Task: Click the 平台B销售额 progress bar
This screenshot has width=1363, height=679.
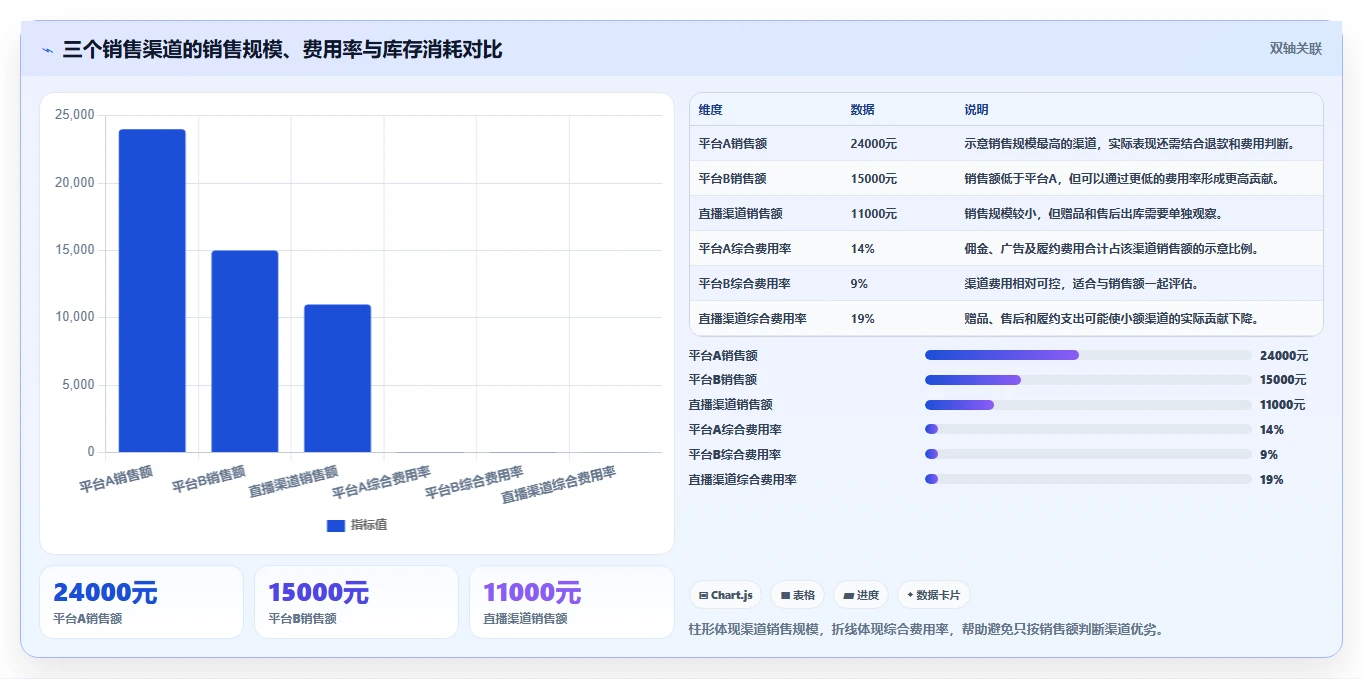Action: 1088,380
